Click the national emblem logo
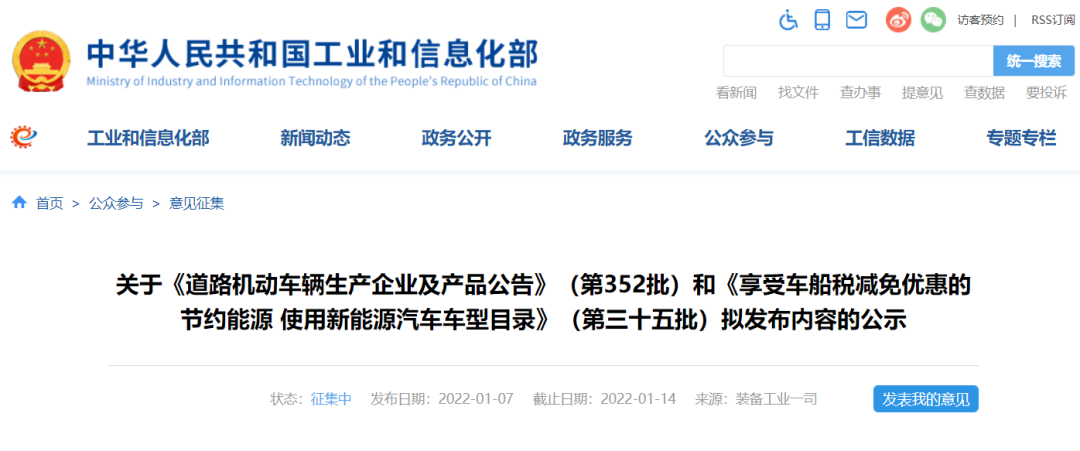The height and width of the screenshot is (451, 1080). [x=41, y=62]
